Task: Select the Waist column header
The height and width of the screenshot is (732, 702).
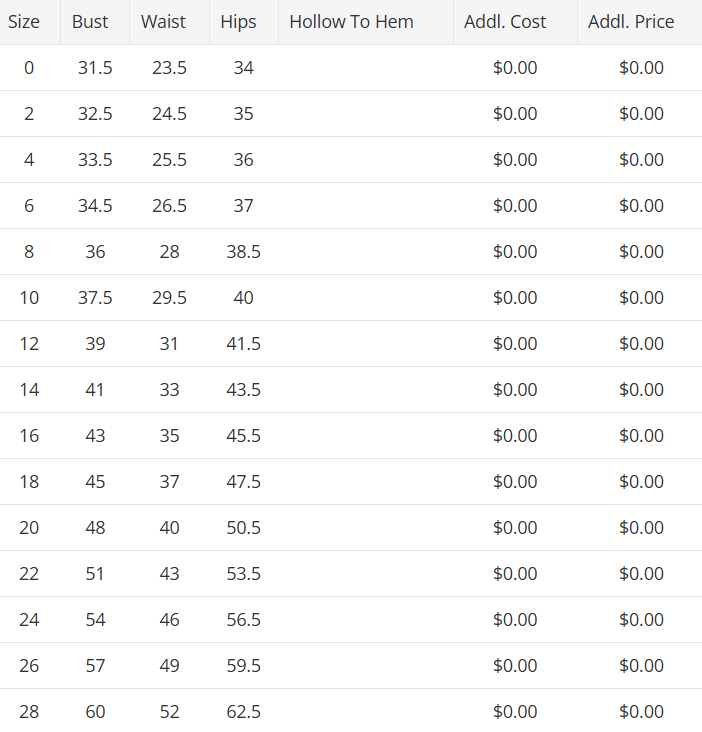Action: click(163, 22)
